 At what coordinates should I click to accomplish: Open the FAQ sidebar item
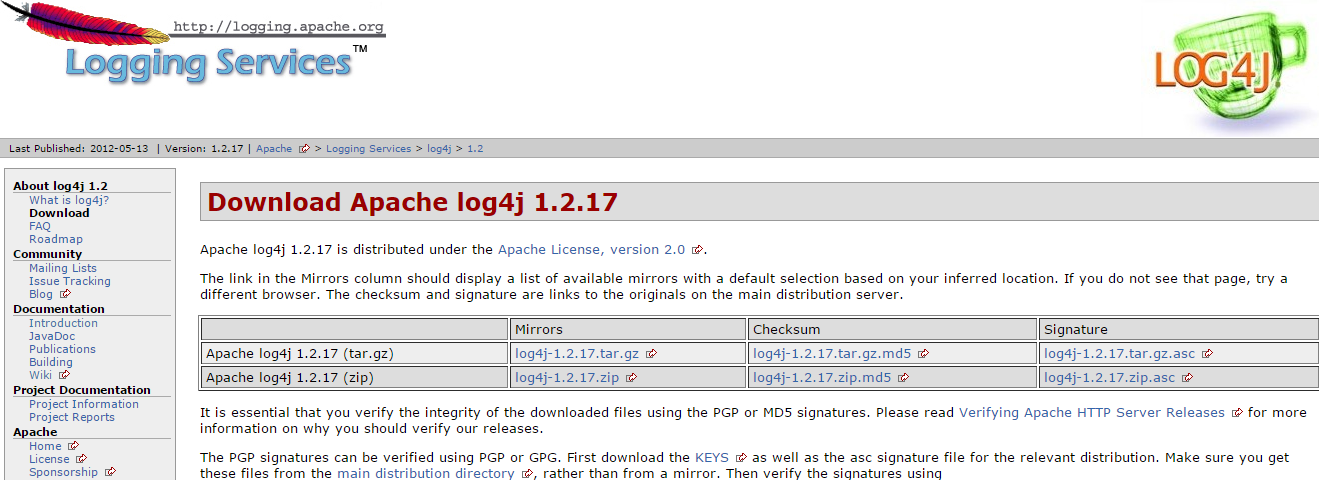(40, 226)
